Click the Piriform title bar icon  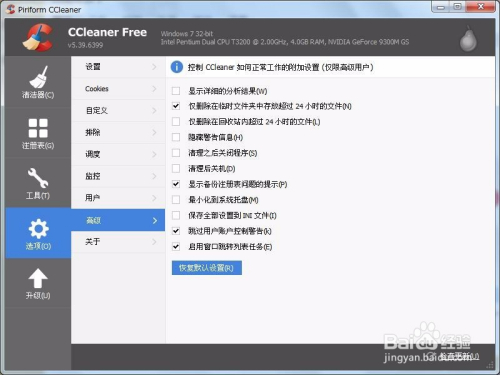pyautogui.click(x=10, y=9)
